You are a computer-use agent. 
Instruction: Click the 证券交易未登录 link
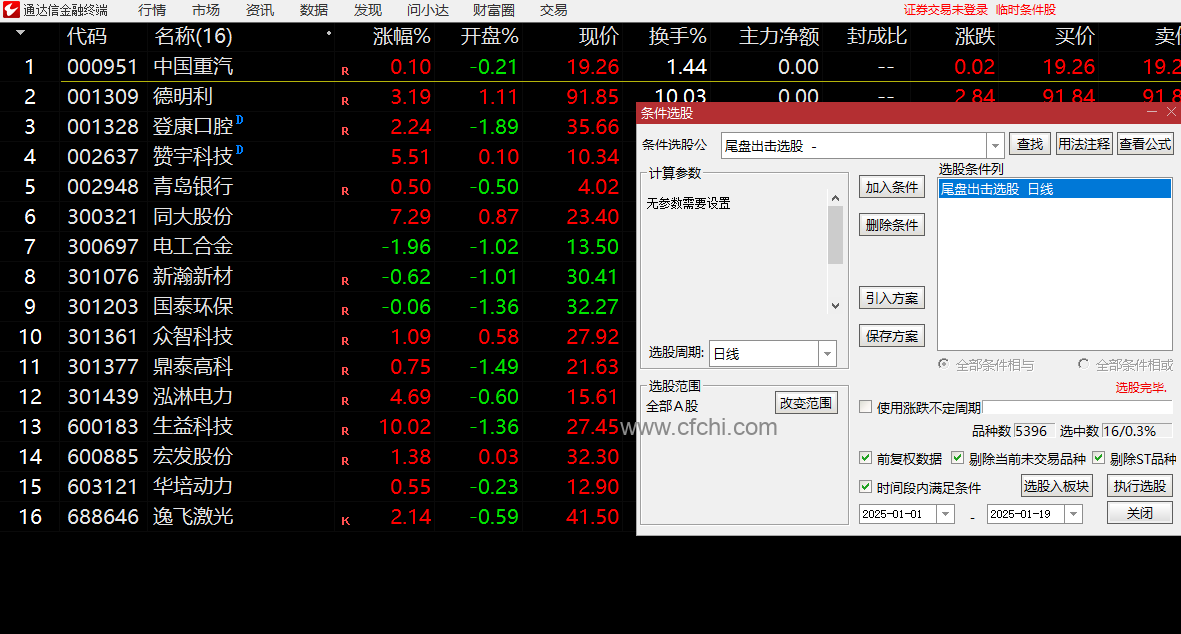click(946, 10)
